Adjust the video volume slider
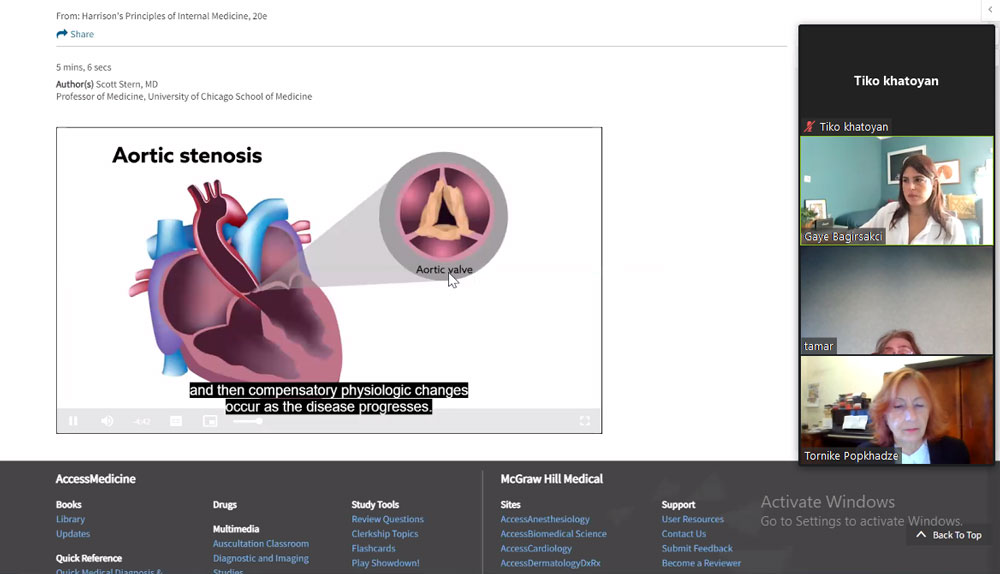 pos(248,421)
